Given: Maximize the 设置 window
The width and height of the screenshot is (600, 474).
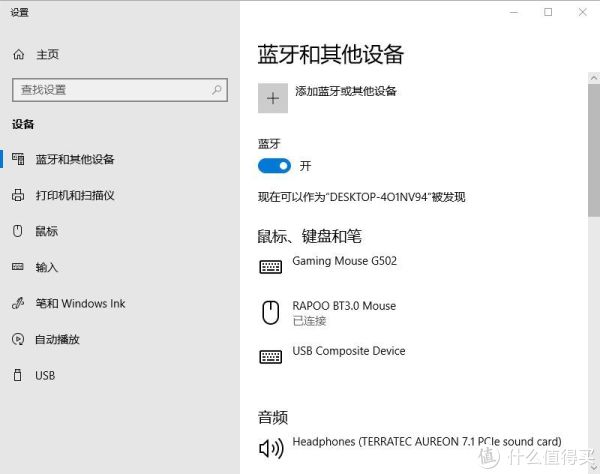Looking at the screenshot, I should point(548,12).
